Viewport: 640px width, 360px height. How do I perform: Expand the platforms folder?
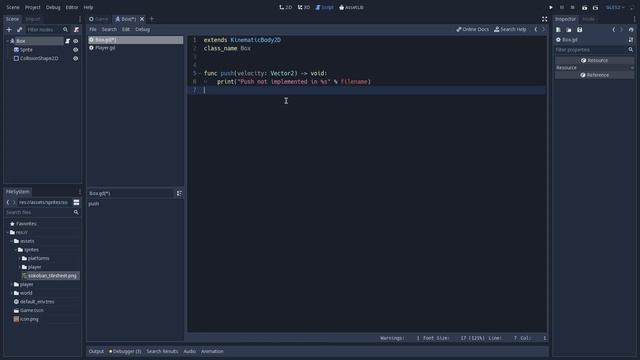coord(20,258)
